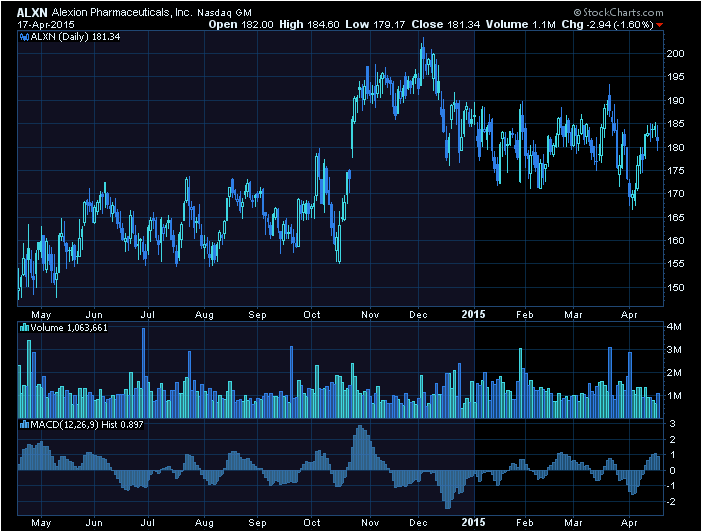The height and width of the screenshot is (532, 702).
Task: Click the 1M volume axis label
Action: click(x=674, y=396)
